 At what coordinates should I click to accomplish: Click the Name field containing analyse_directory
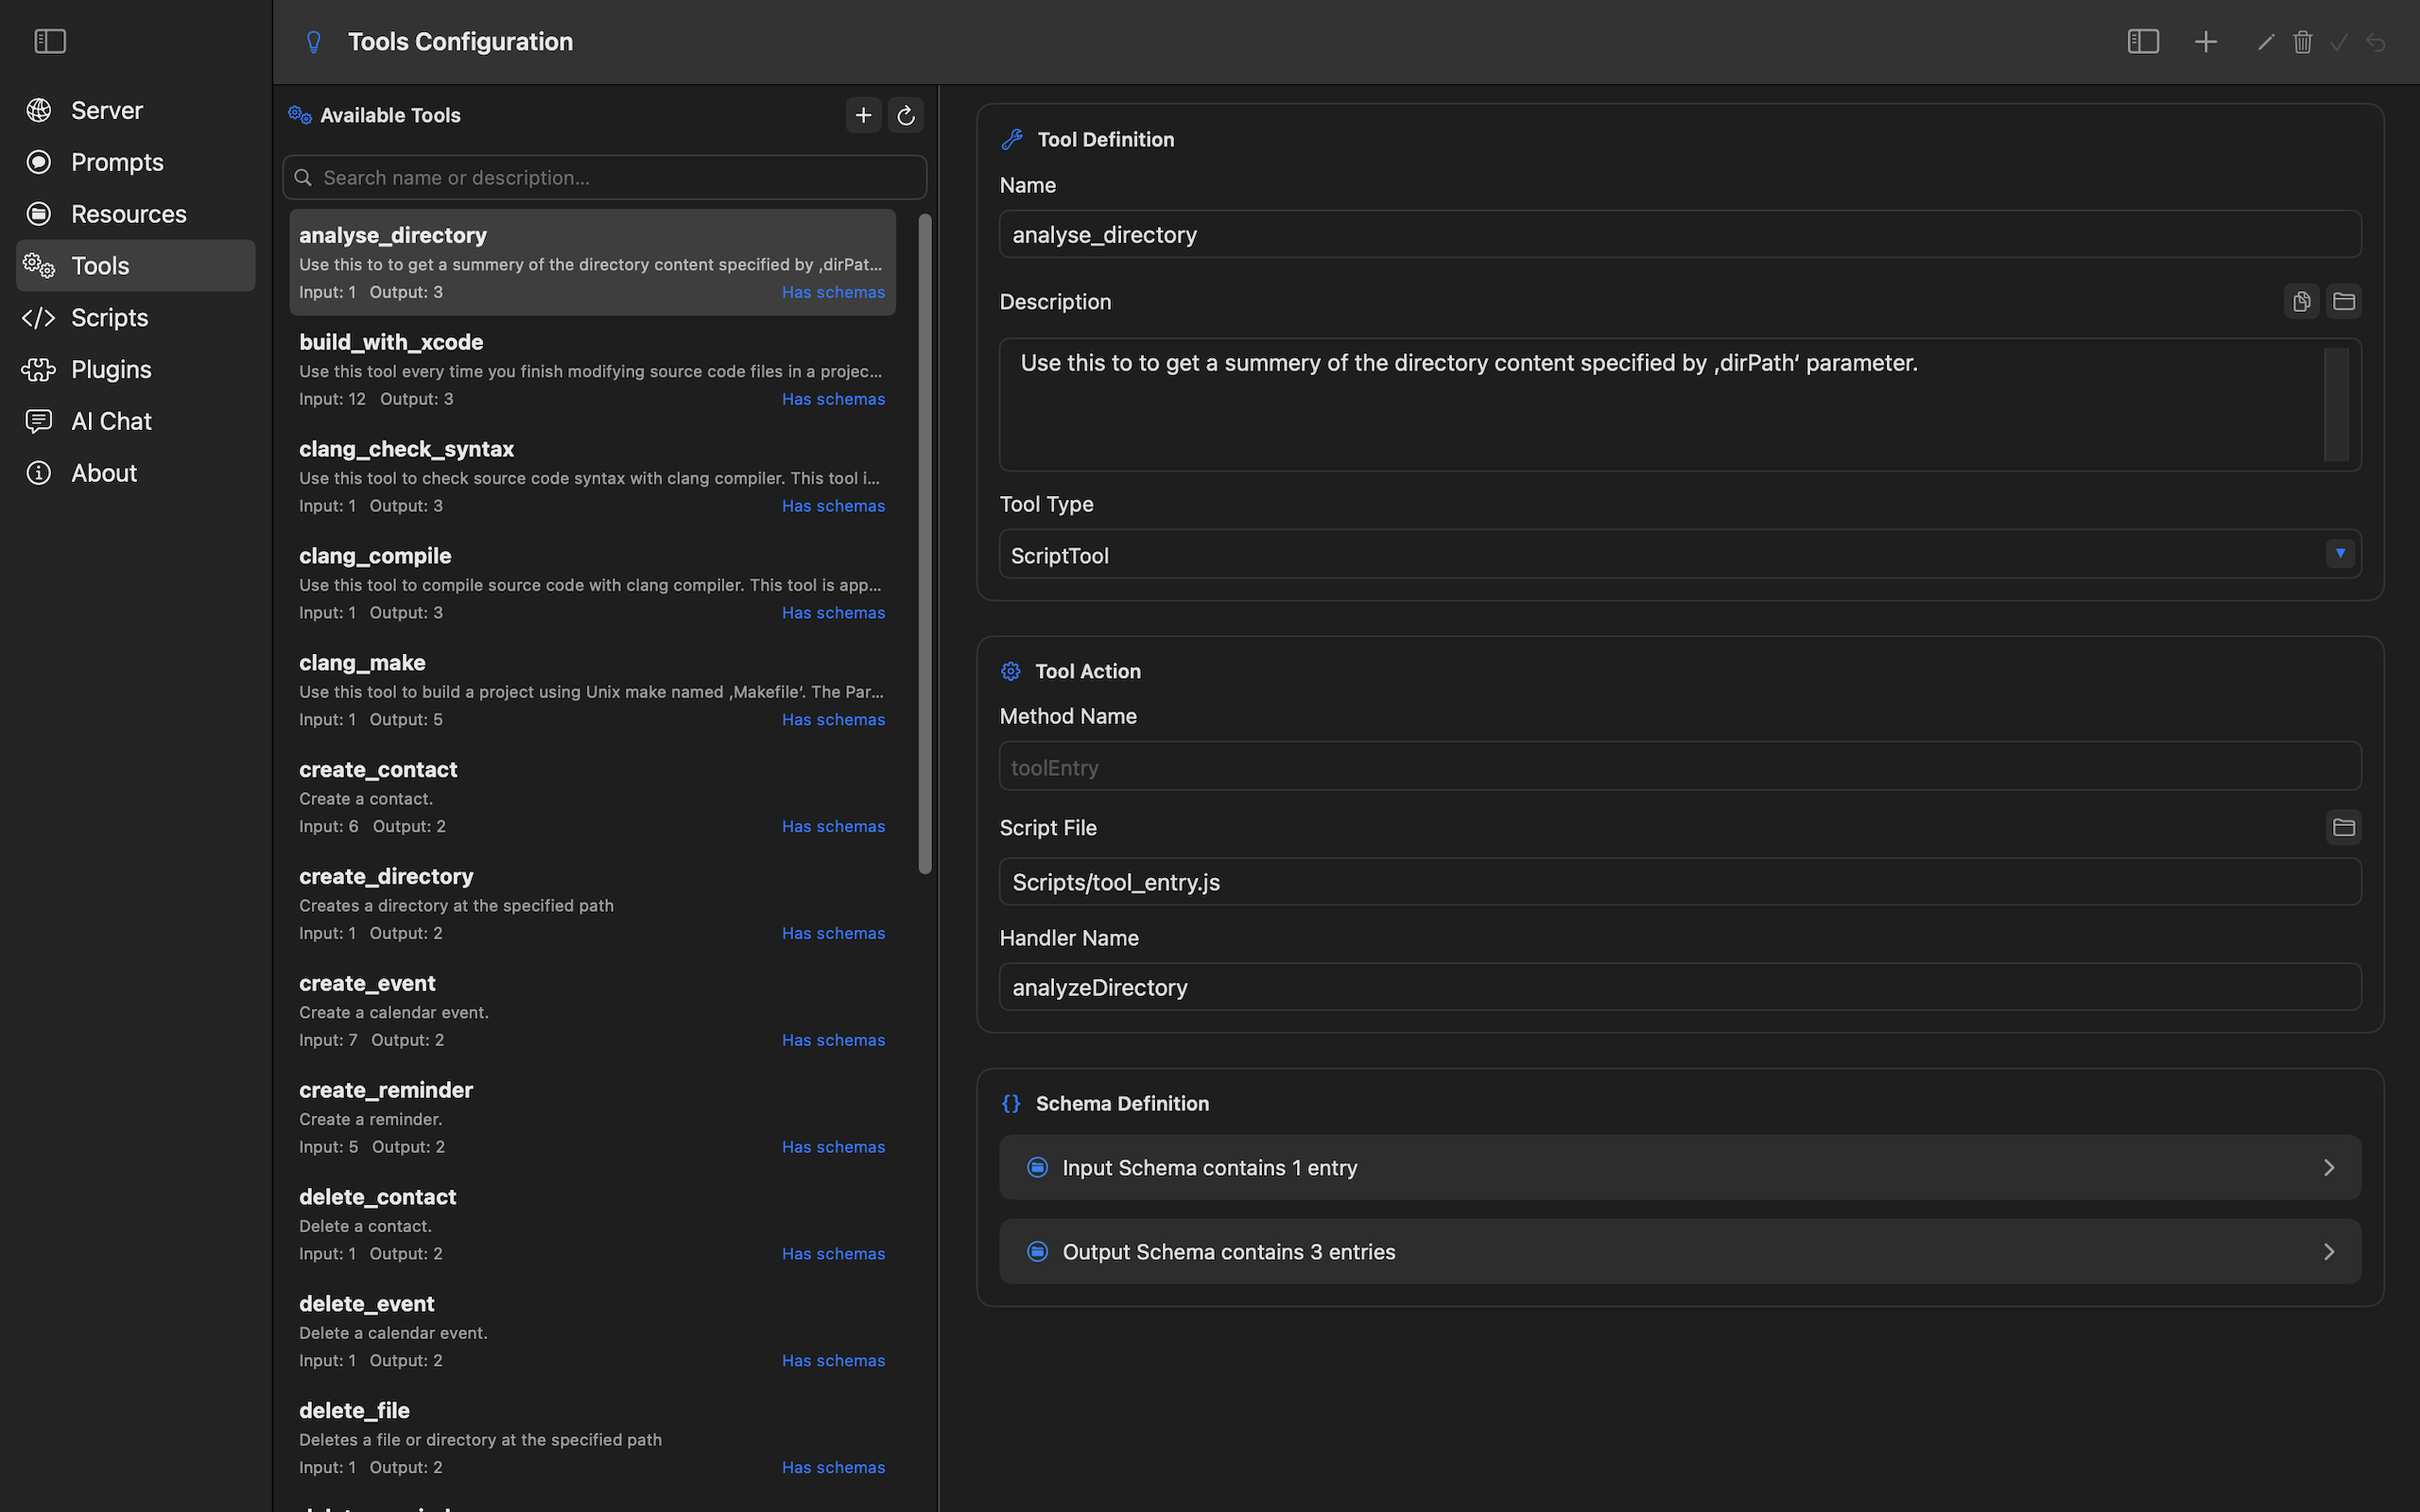[x=1680, y=234]
